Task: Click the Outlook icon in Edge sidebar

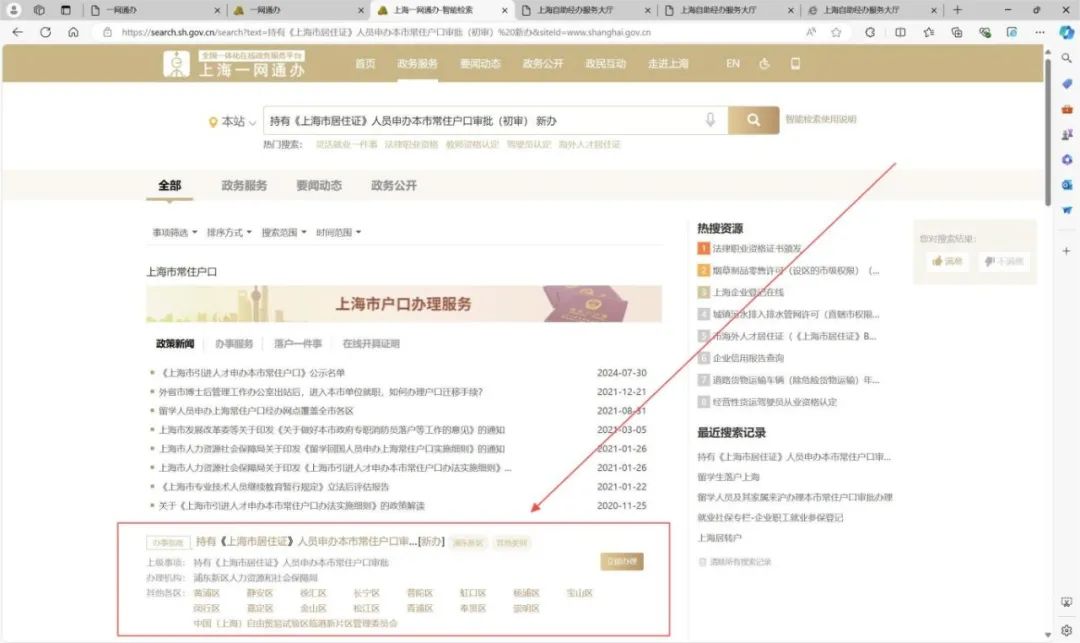Action: pyautogui.click(x=1066, y=186)
